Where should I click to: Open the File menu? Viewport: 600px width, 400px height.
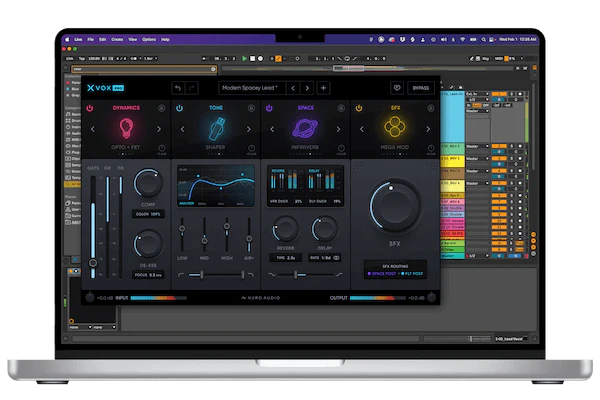click(x=91, y=39)
